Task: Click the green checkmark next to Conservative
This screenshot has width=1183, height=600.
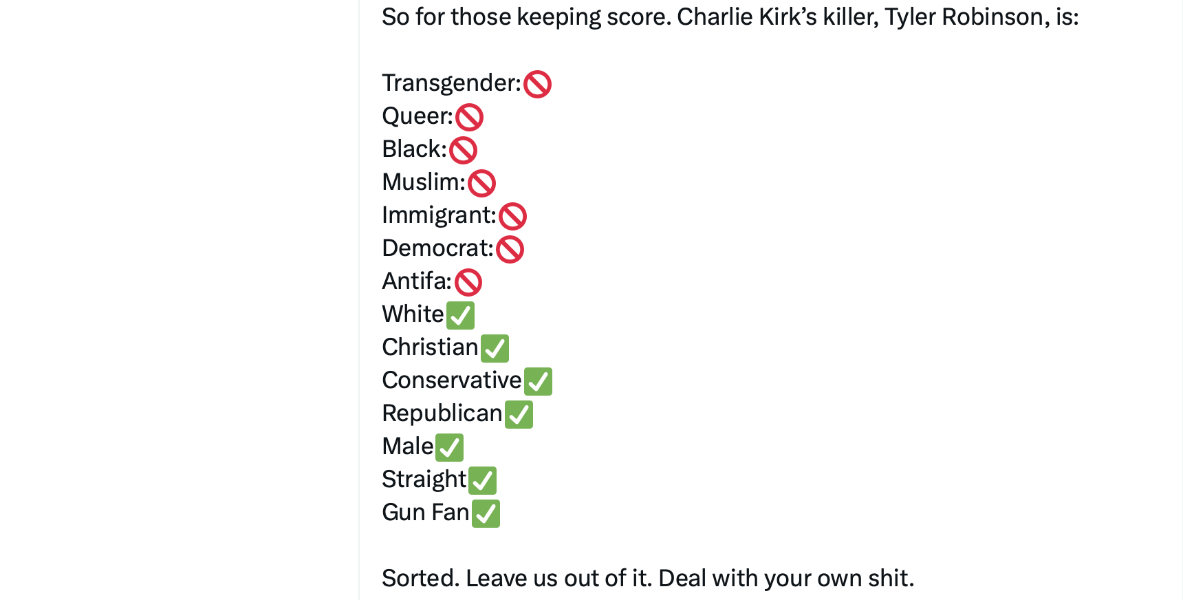Action: tap(538, 381)
